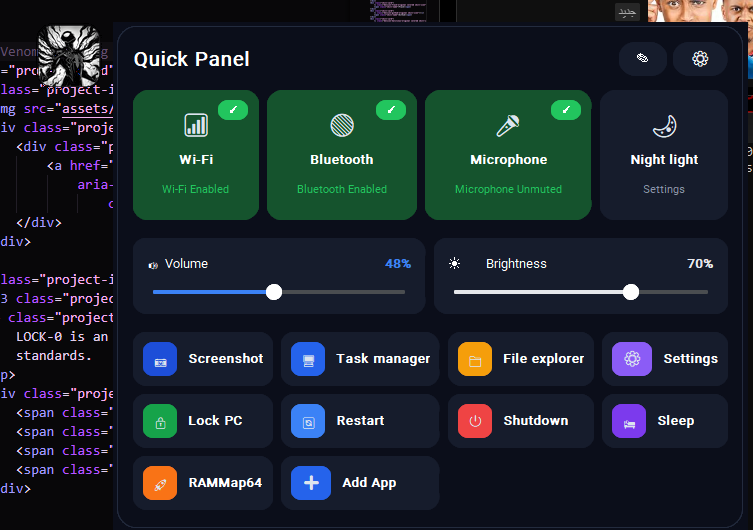The image size is (753, 530).
Task: Click the green Lock PC padlock icon
Action: click(160, 421)
